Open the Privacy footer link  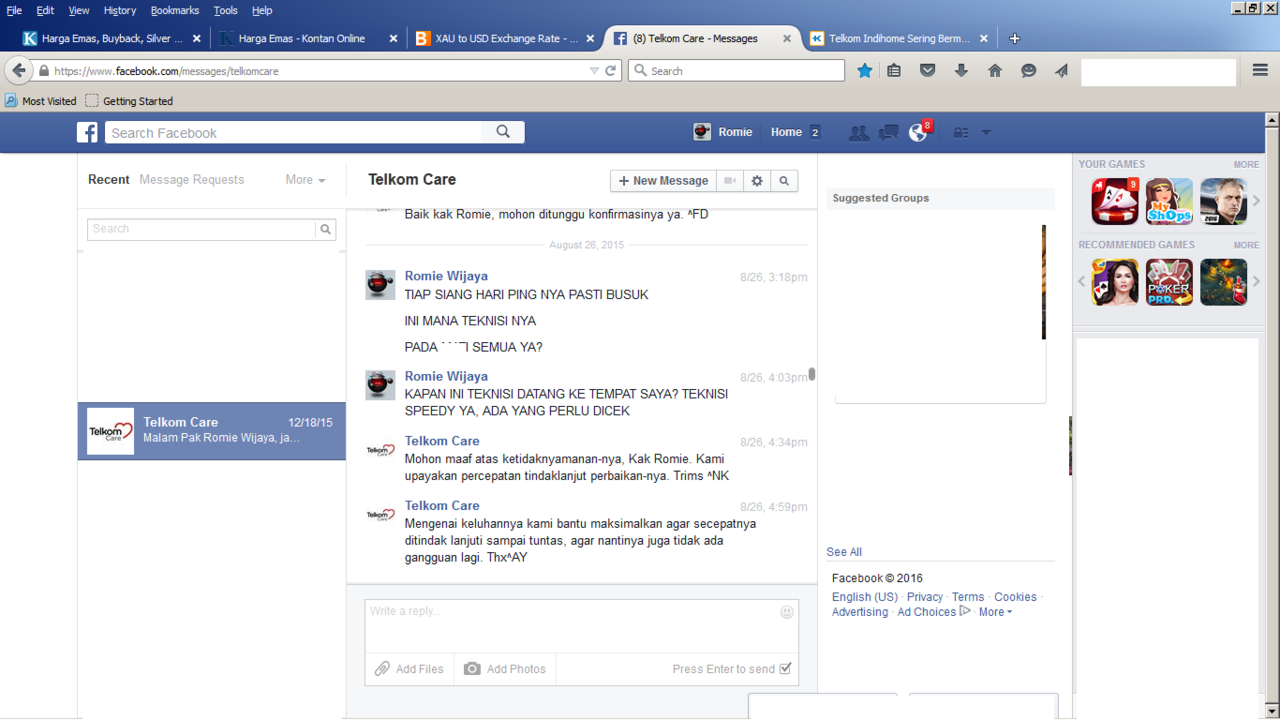pyautogui.click(x=925, y=597)
